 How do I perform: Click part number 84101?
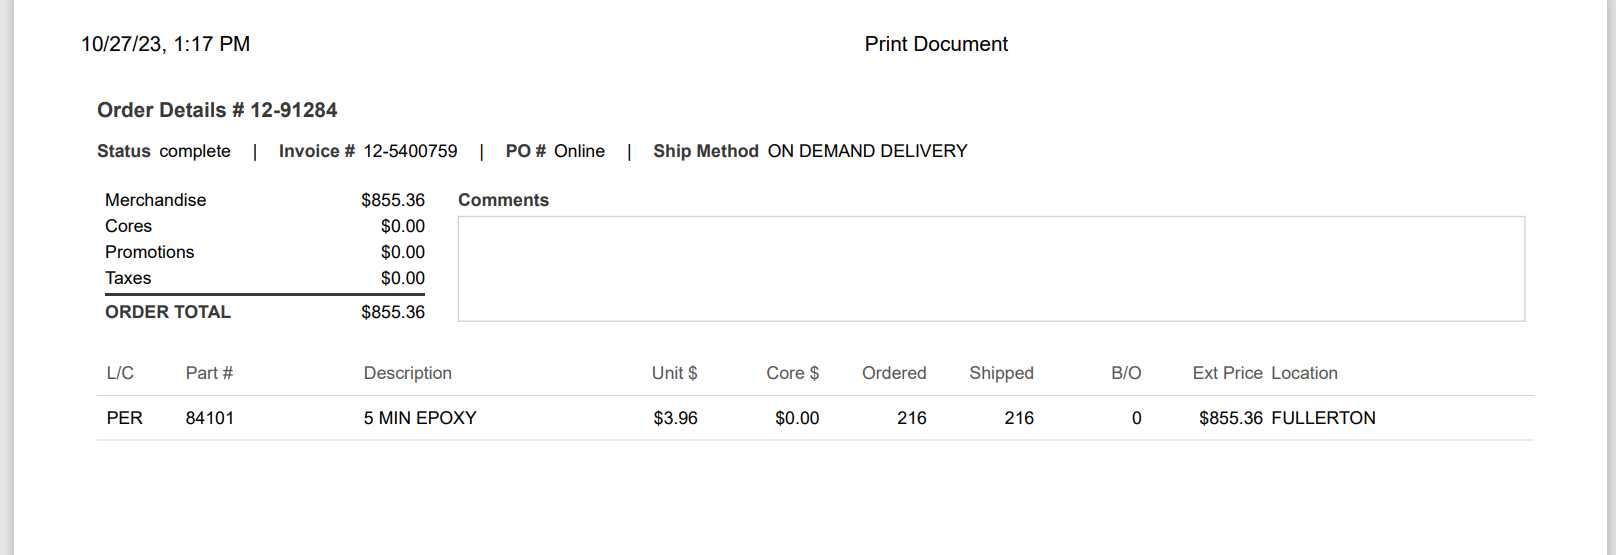coord(210,418)
